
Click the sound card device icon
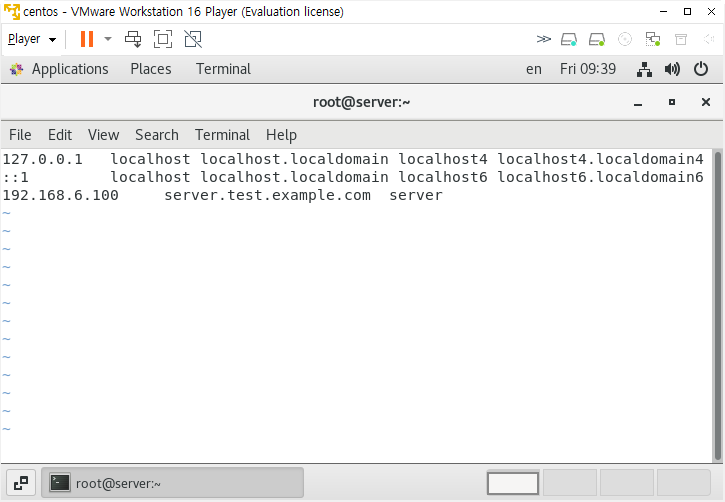[x=709, y=39]
